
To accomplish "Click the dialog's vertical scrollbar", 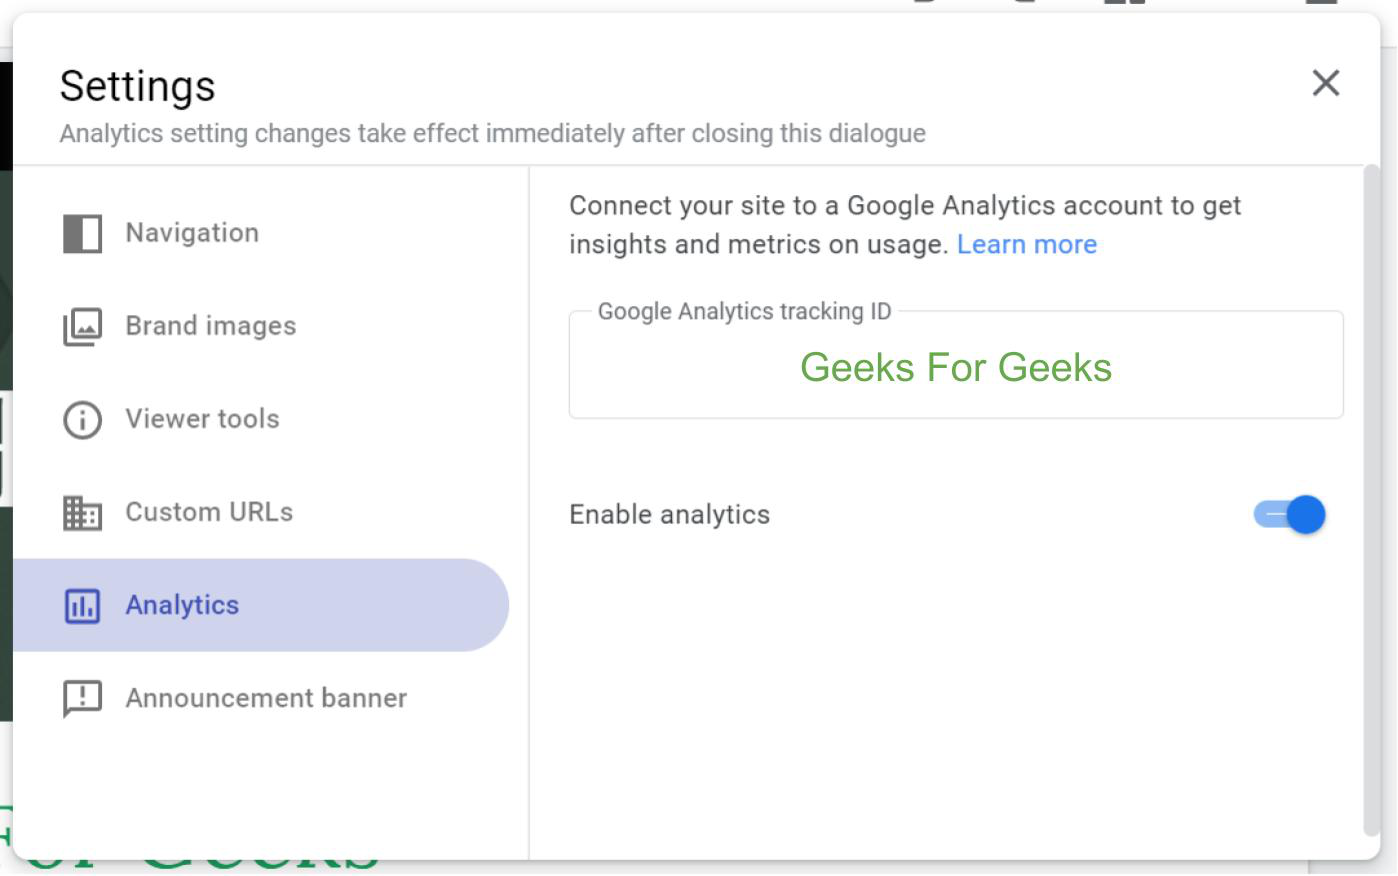I will click(x=1371, y=500).
